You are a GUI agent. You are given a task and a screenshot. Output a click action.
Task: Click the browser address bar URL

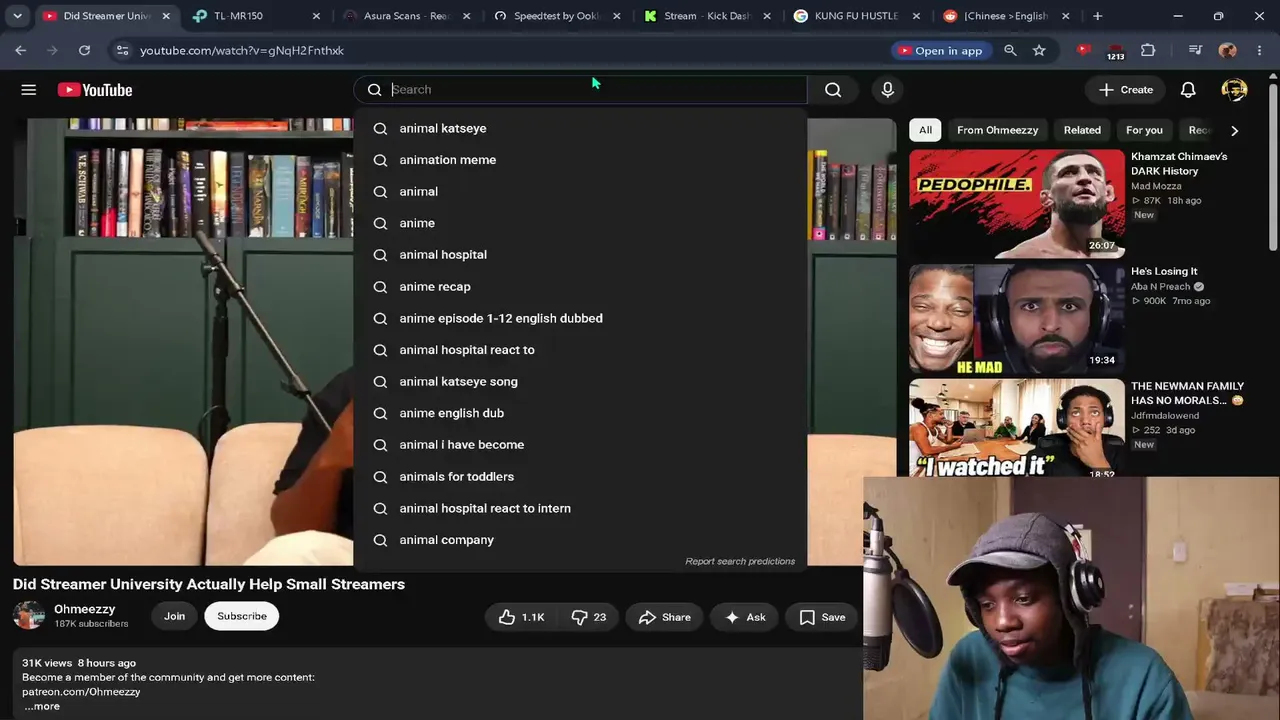(242, 50)
